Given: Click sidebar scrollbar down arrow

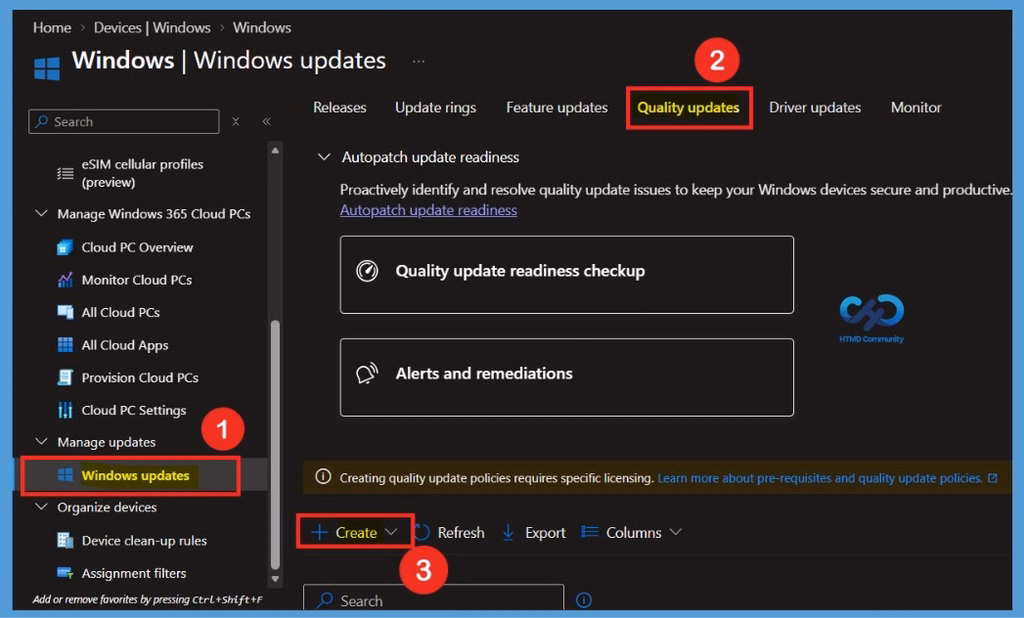Looking at the screenshot, I should (275, 578).
